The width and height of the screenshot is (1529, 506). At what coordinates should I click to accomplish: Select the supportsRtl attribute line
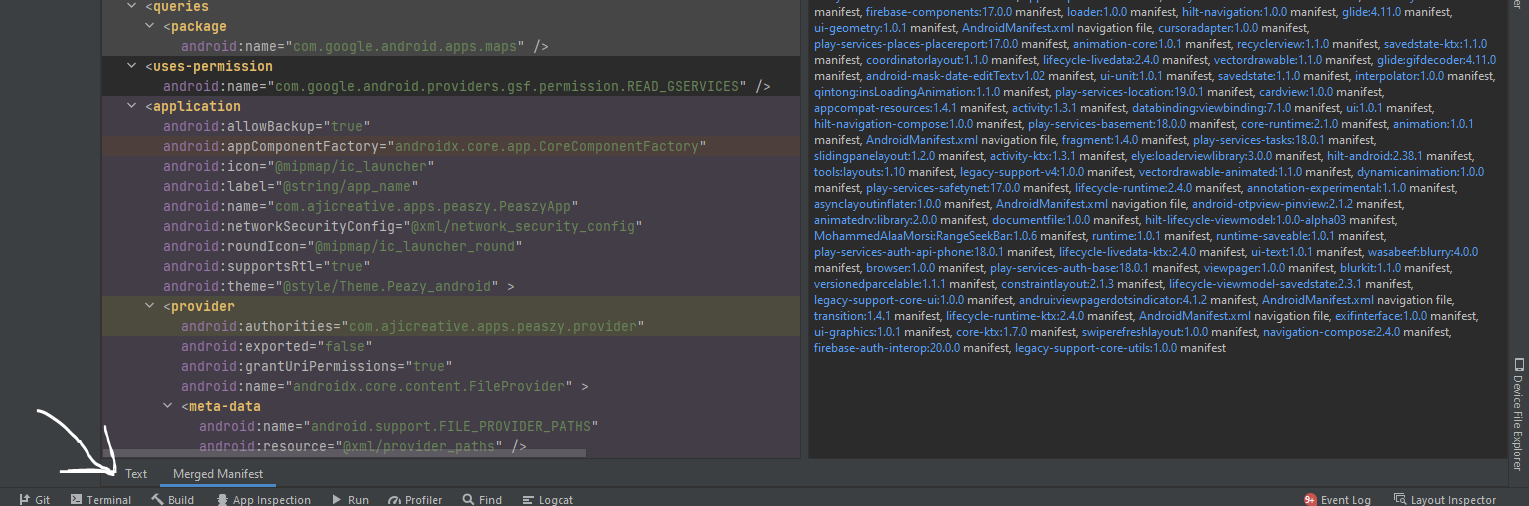(267, 266)
